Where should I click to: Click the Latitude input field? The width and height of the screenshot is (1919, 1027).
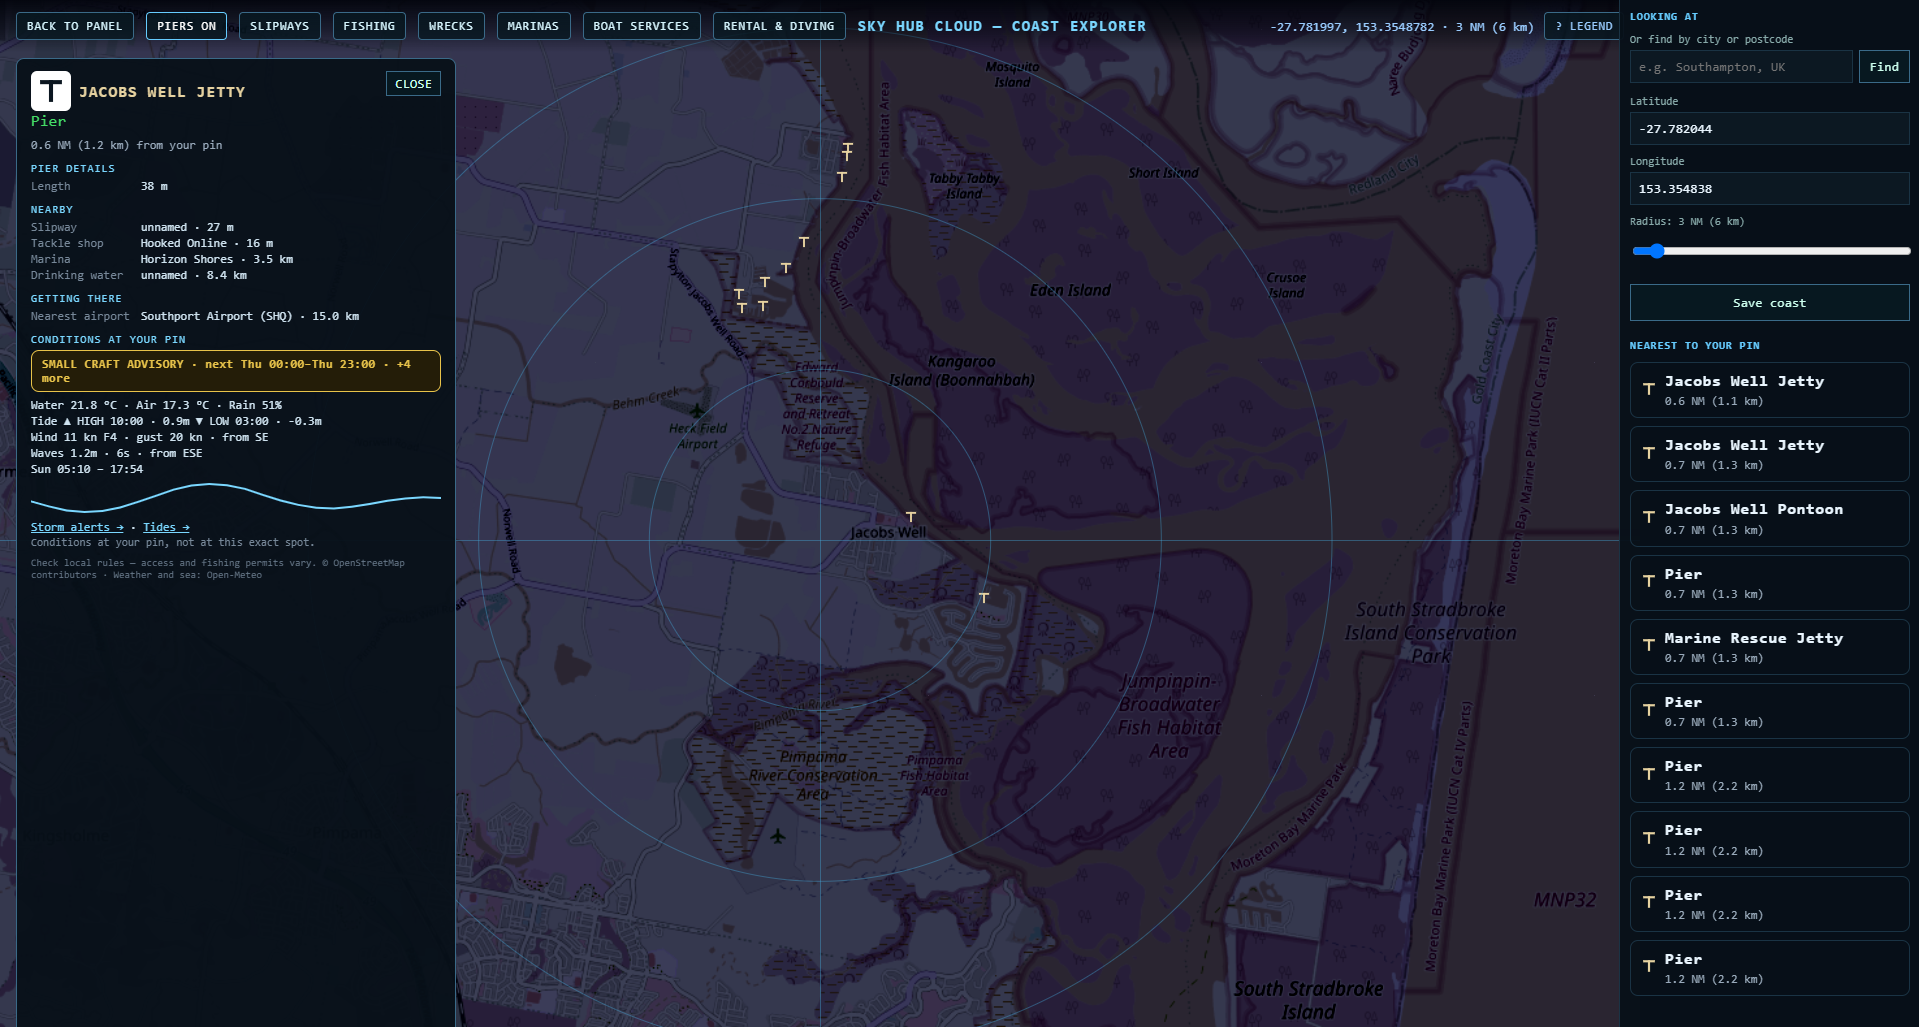coord(1769,129)
